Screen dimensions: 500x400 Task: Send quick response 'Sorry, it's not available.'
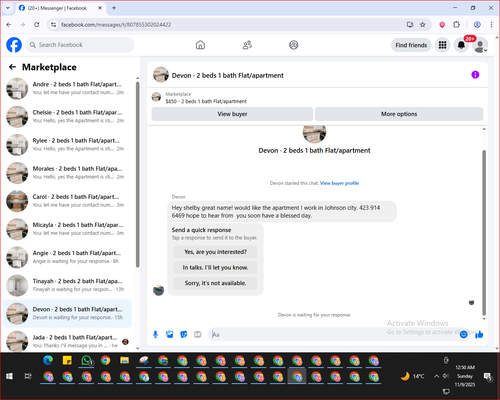point(215,283)
